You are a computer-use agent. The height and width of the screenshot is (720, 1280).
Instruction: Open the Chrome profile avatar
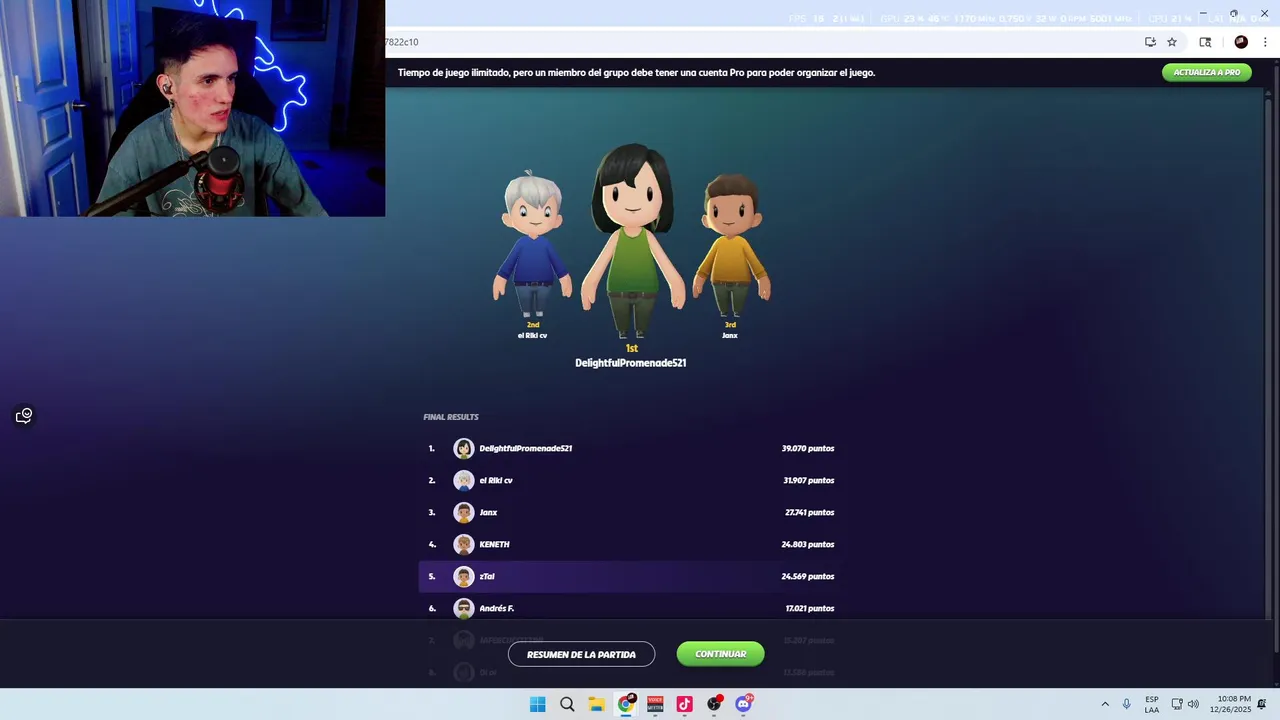(x=1241, y=42)
